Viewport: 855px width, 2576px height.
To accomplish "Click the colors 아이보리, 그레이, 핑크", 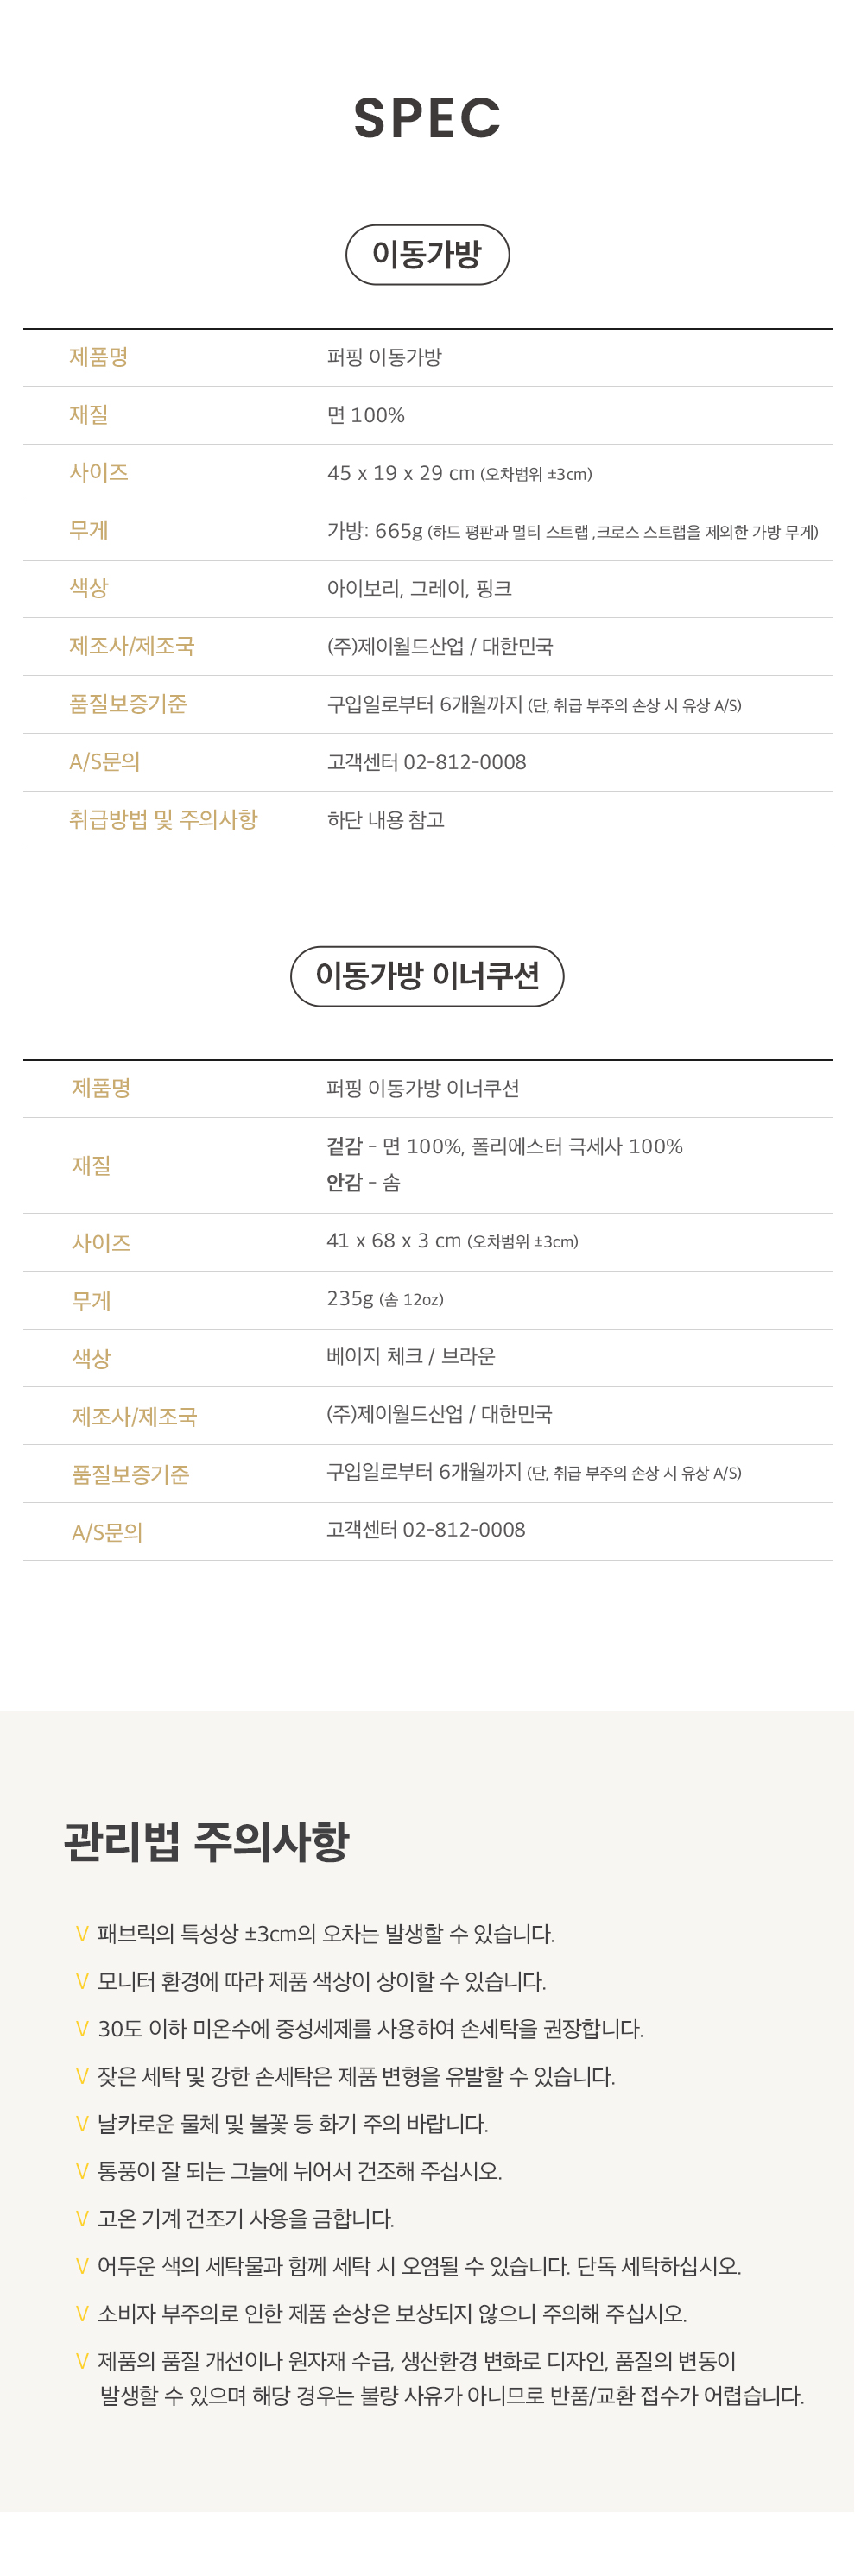I will point(419,588).
